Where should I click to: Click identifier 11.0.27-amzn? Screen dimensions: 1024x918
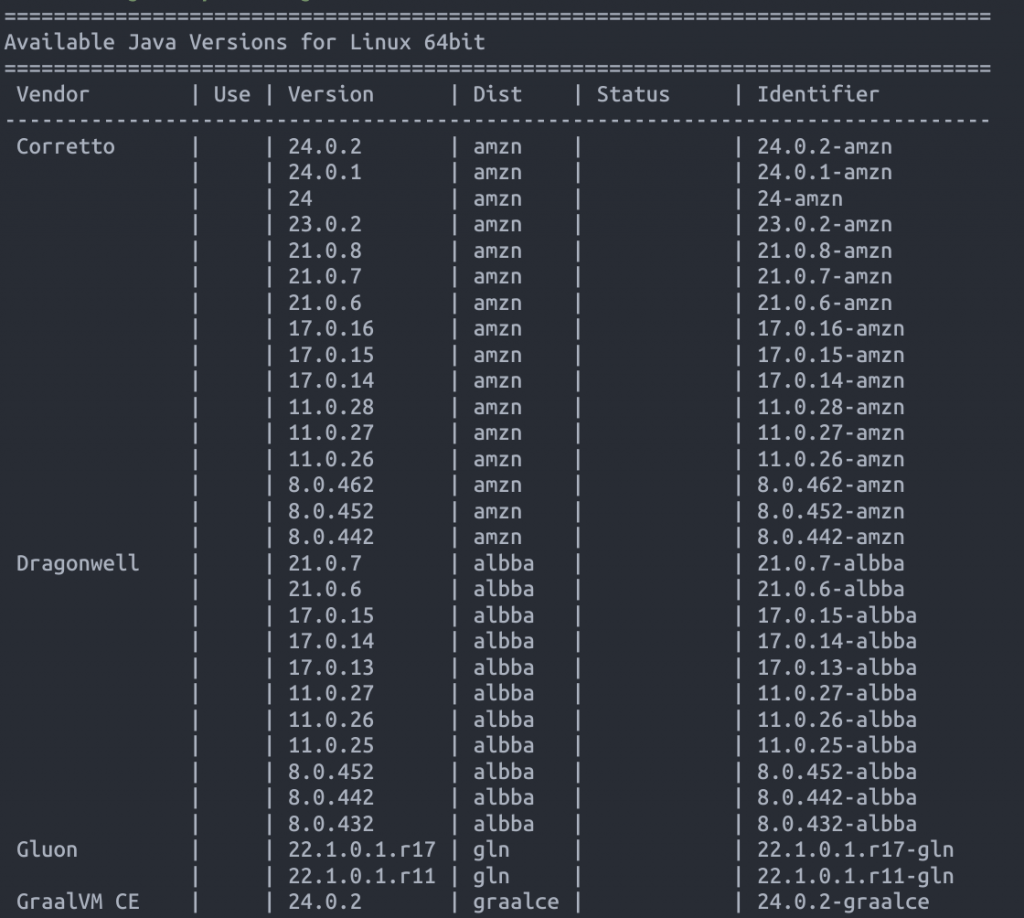[x=831, y=433]
